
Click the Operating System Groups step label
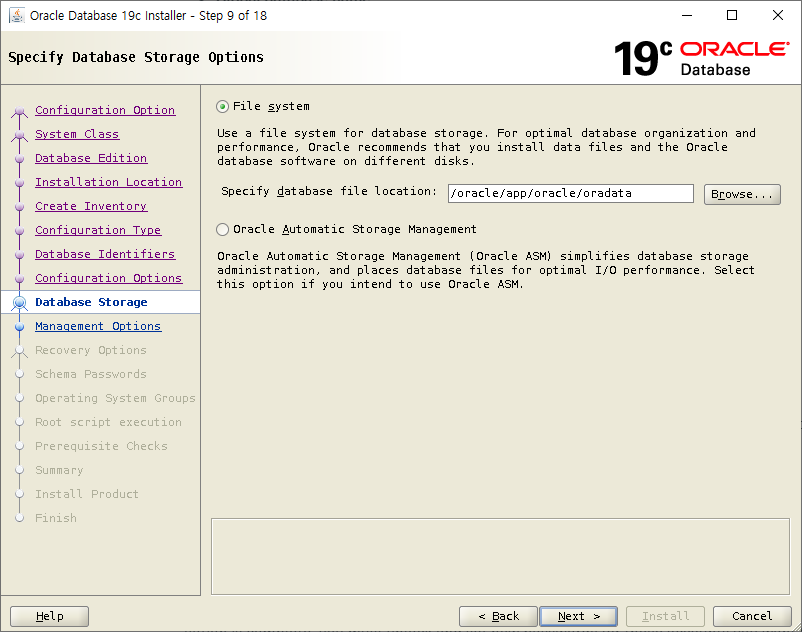(x=115, y=398)
